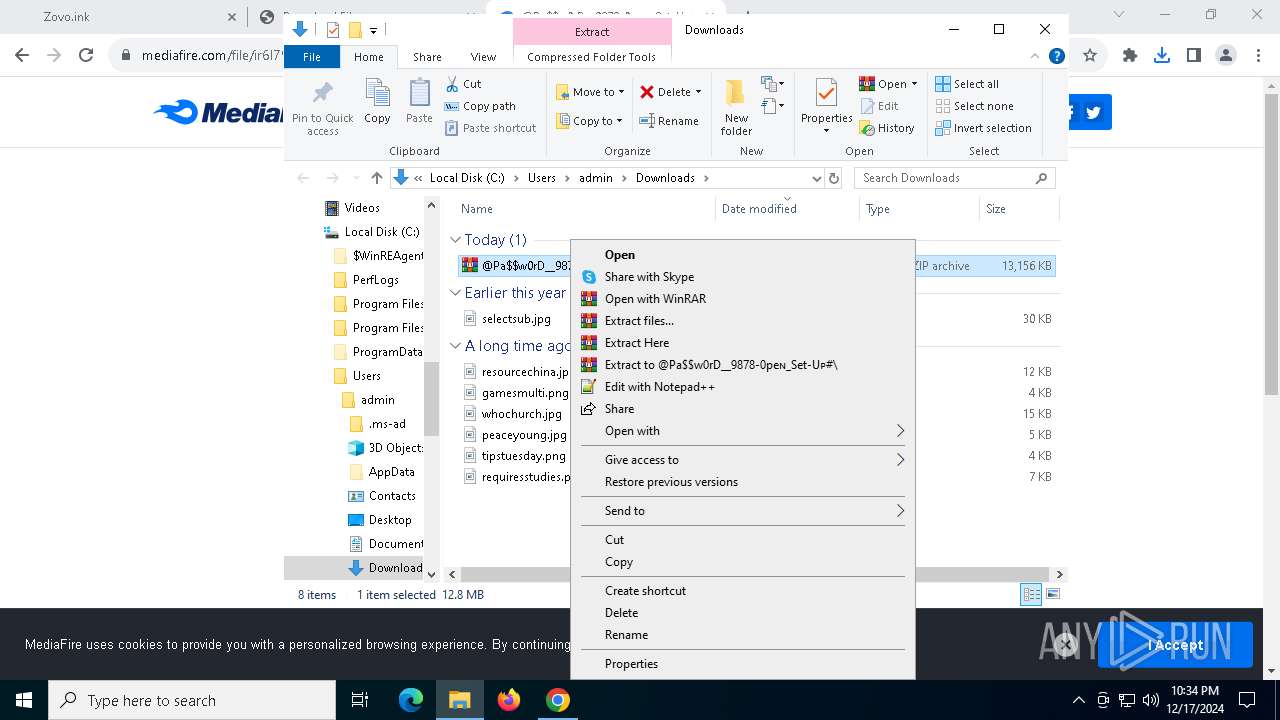Viewport: 1280px width, 720px height.
Task: Click the Copy ribbon icon
Action: (377, 103)
